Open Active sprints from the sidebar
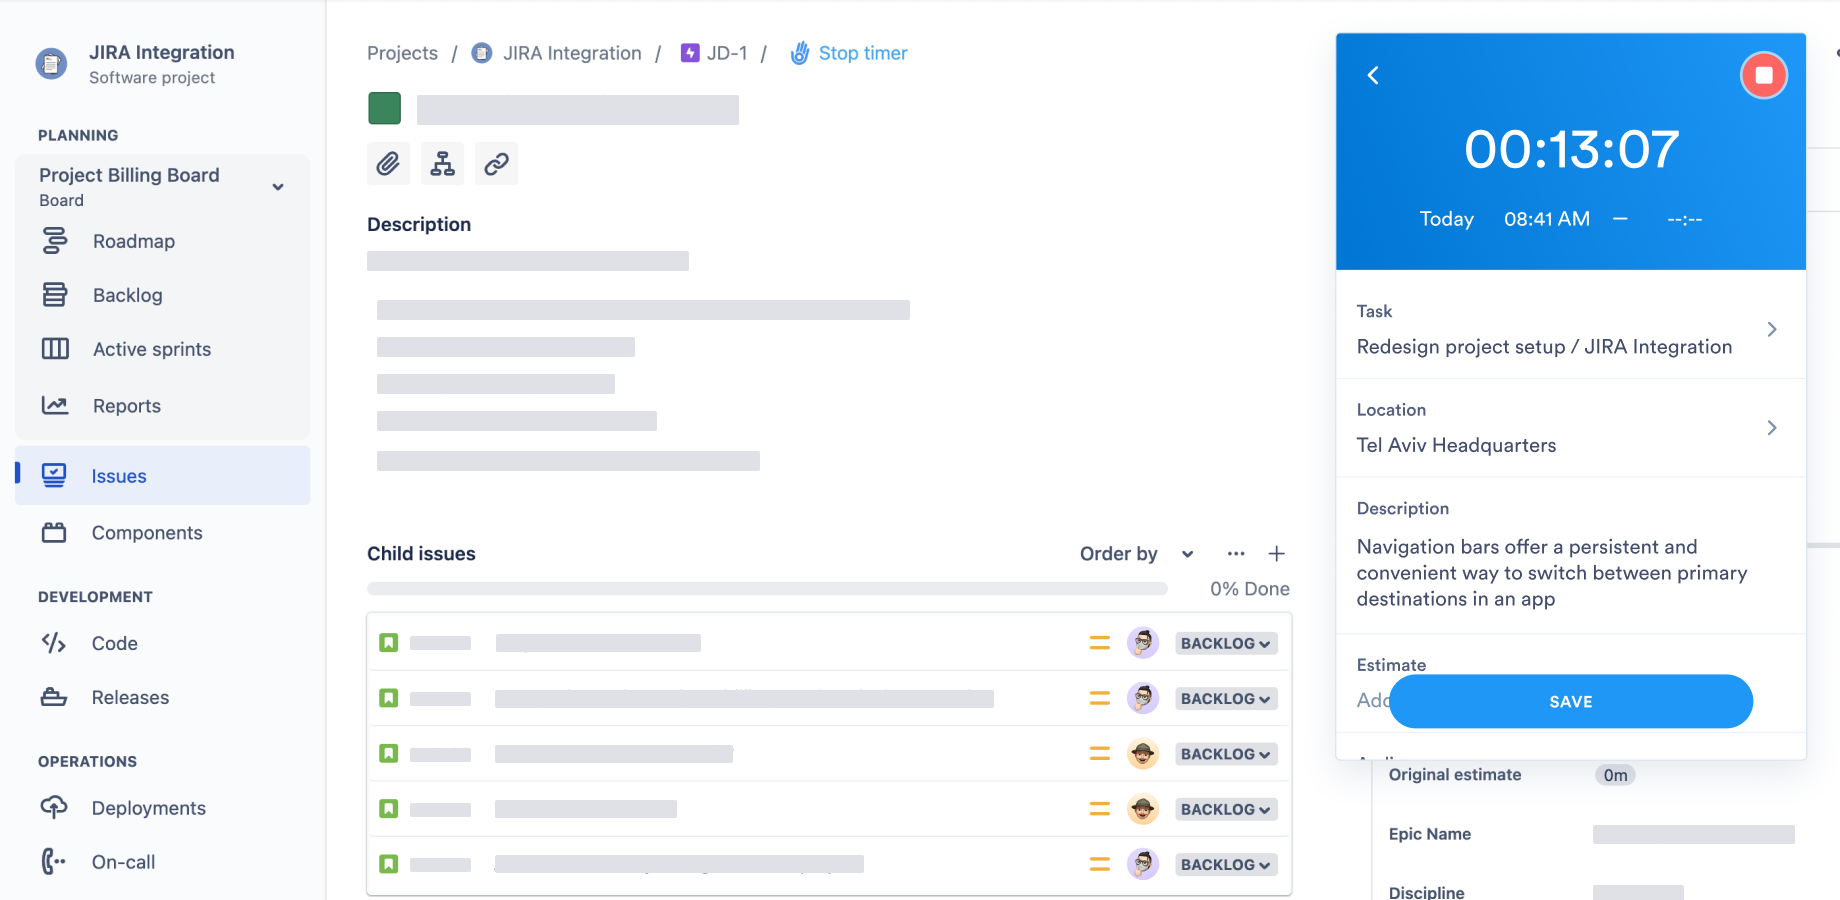Viewport: 1840px width, 900px height. click(x=151, y=349)
